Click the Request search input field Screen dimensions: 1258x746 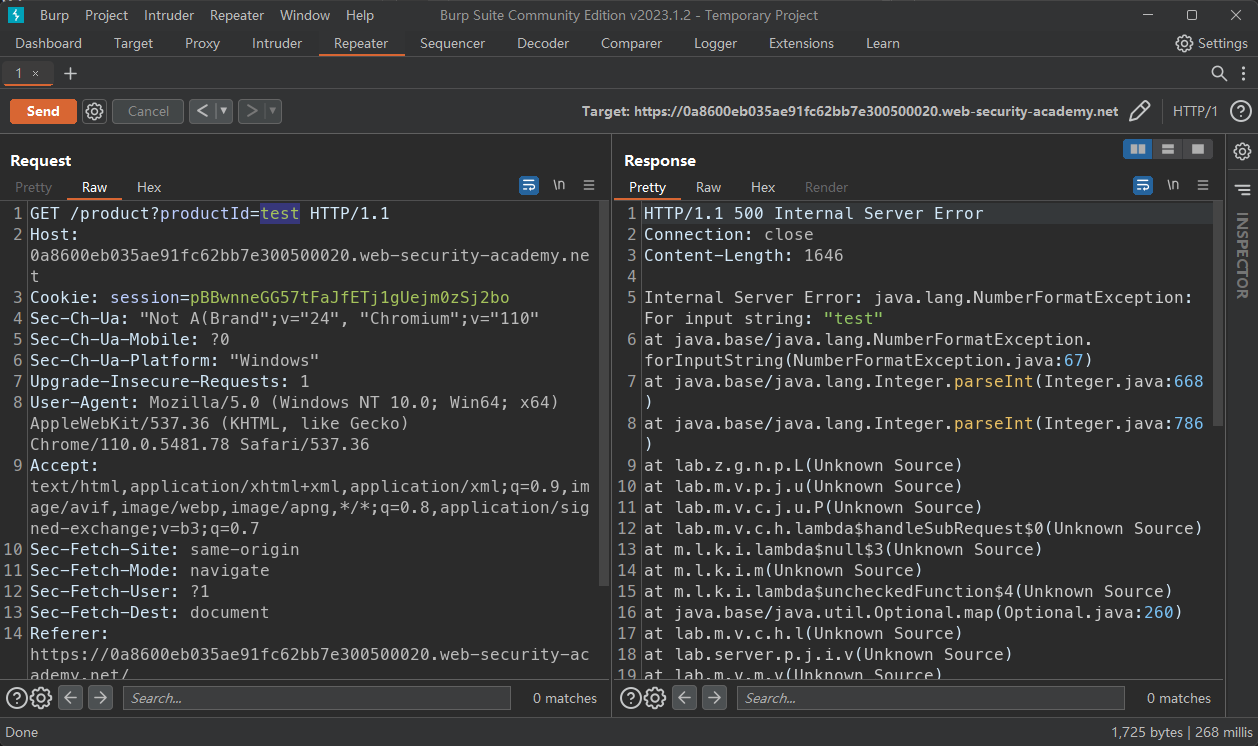[317, 698]
